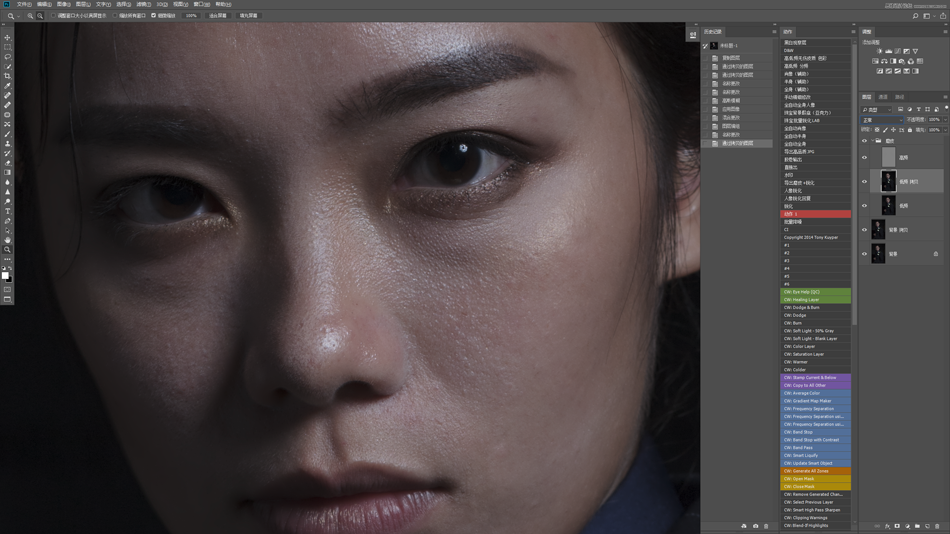
Task: Open the Edit menu
Action: coord(44,4)
